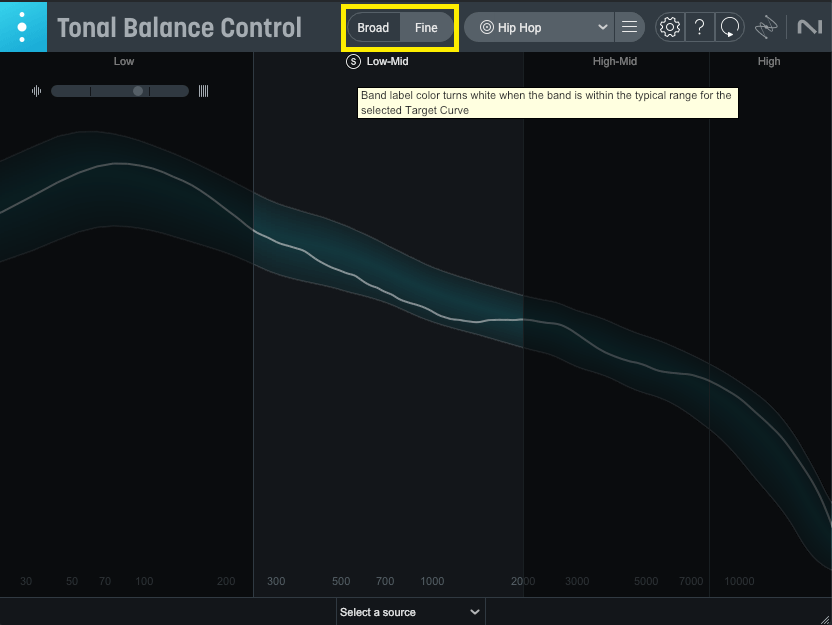Click the Native Instruments logo
Viewport: 832px width, 625px height.
pos(809,27)
